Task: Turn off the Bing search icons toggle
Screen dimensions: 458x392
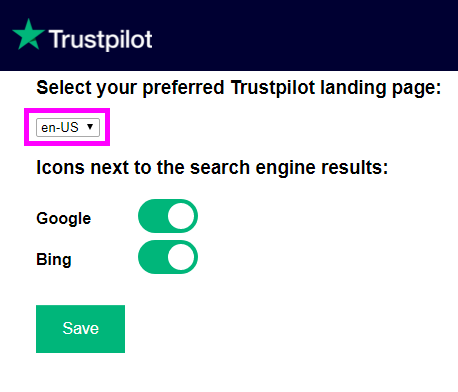Action: click(x=168, y=257)
